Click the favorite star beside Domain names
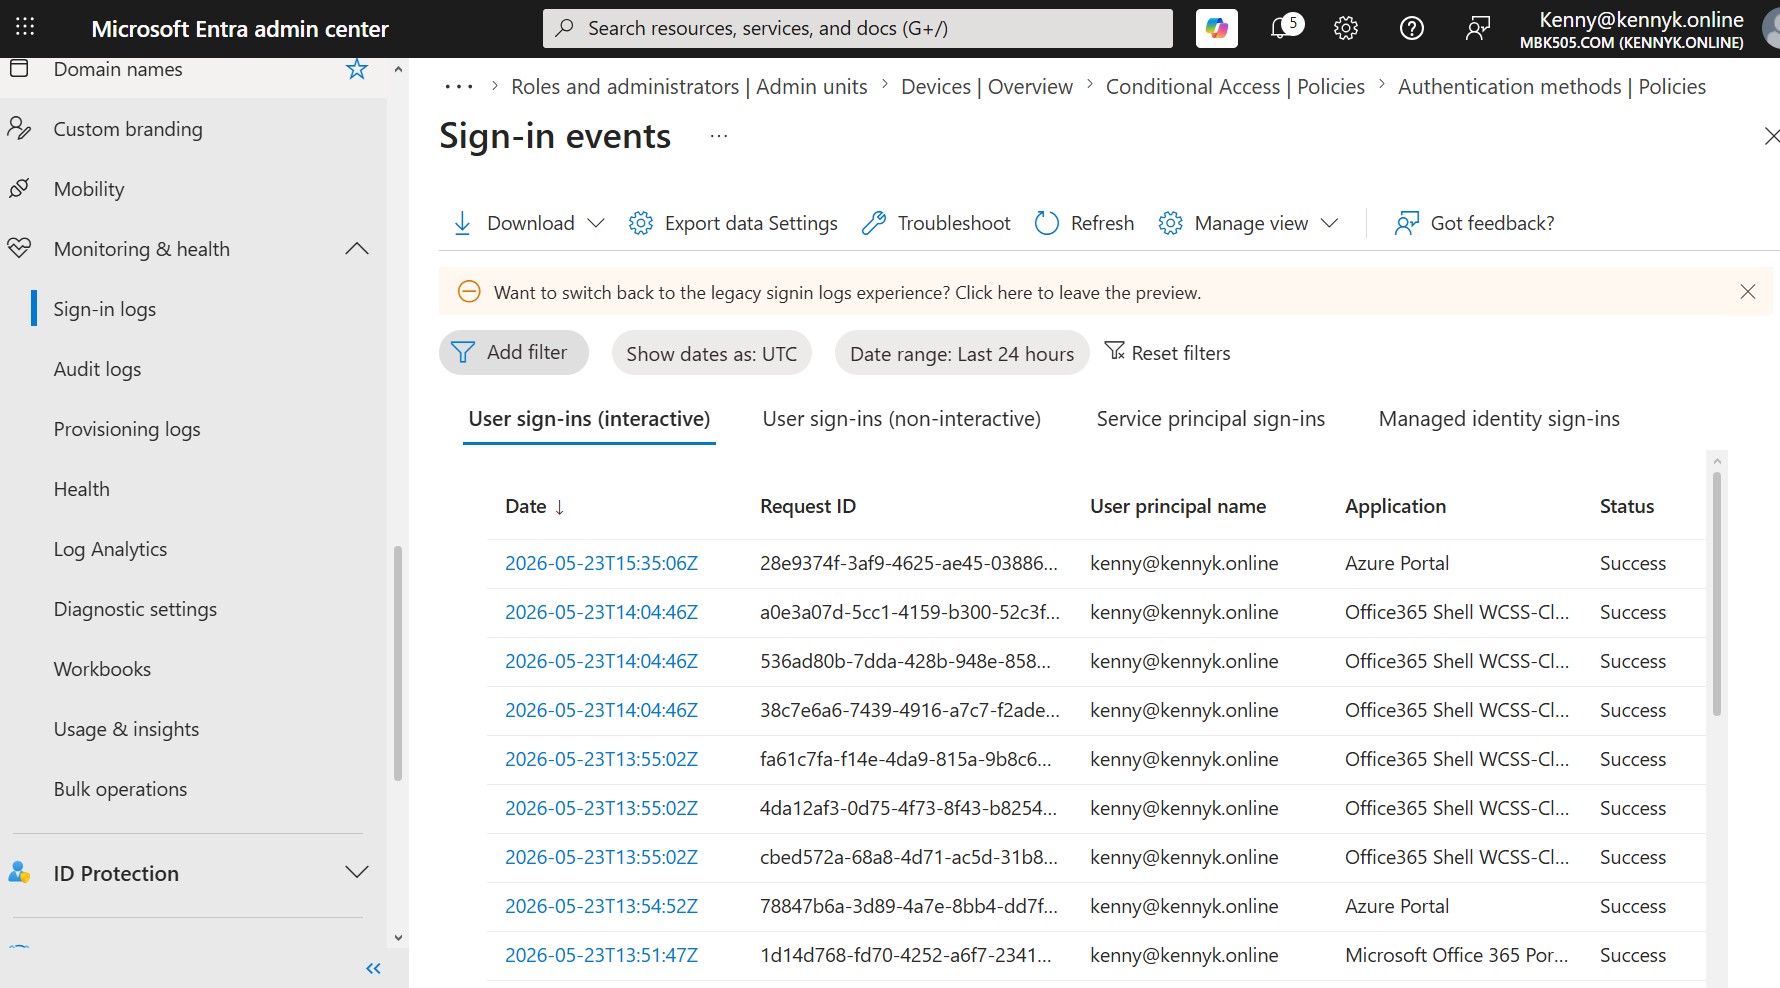1780x988 pixels. tap(357, 69)
